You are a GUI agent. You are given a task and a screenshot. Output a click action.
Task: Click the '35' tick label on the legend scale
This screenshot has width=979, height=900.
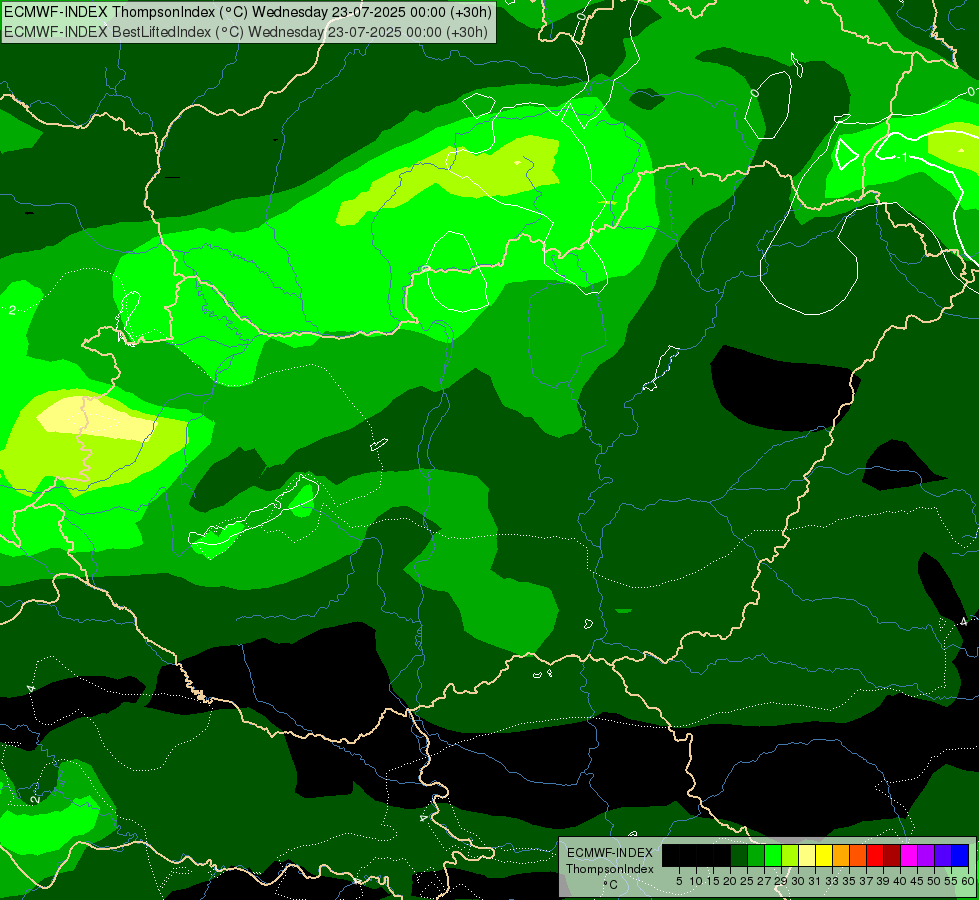pos(849,881)
